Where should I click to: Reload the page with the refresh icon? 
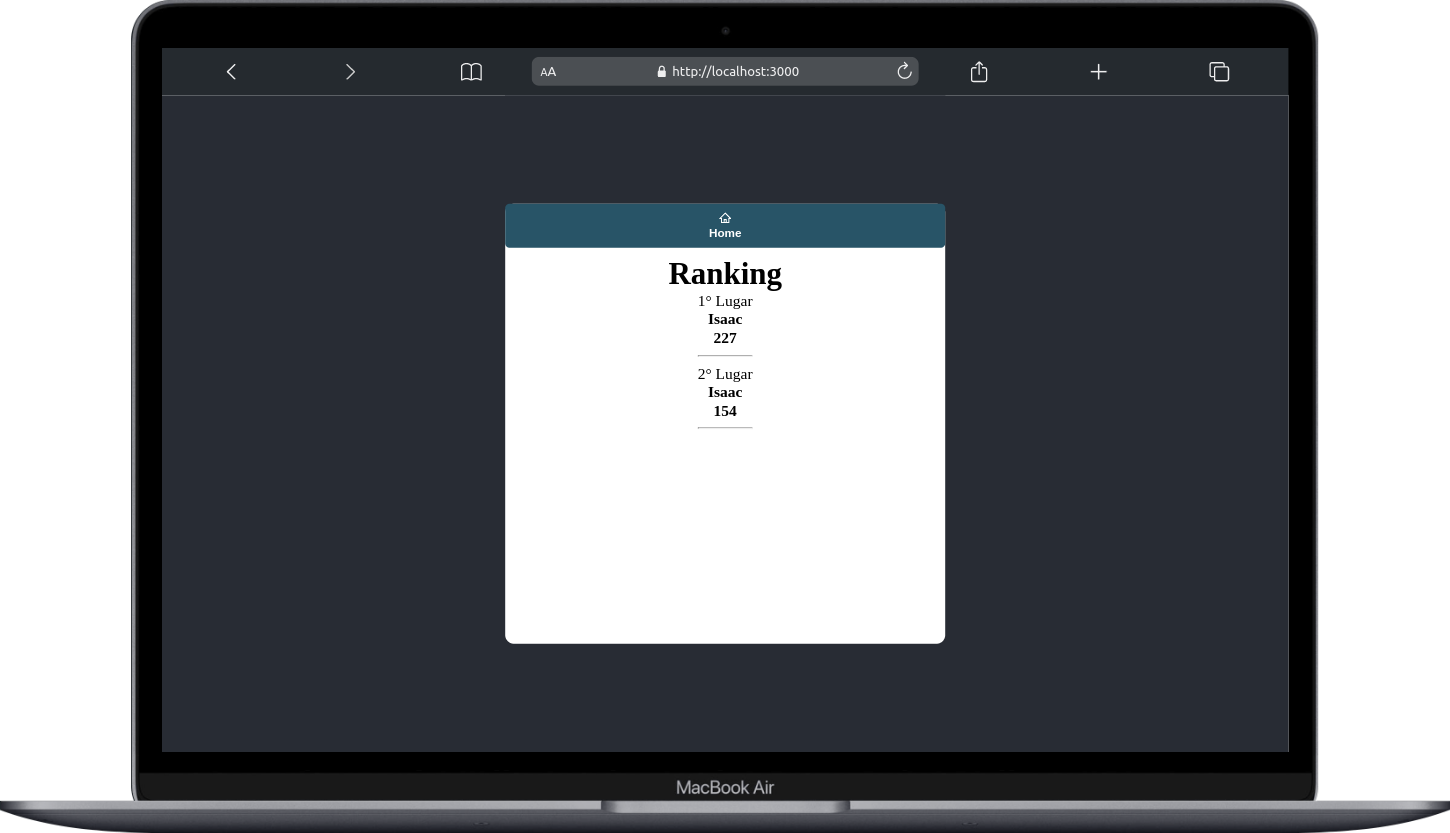(904, 71)
